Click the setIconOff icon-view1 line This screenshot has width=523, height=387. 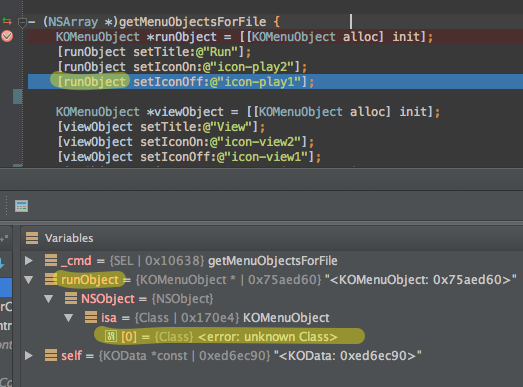click(189, 157)
